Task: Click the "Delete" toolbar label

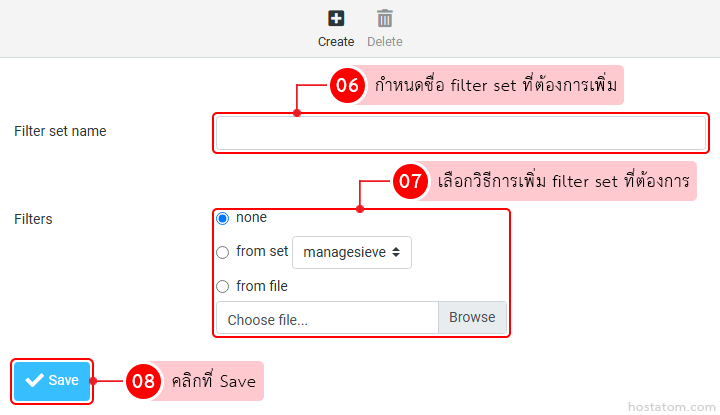Action: (385, 42)
